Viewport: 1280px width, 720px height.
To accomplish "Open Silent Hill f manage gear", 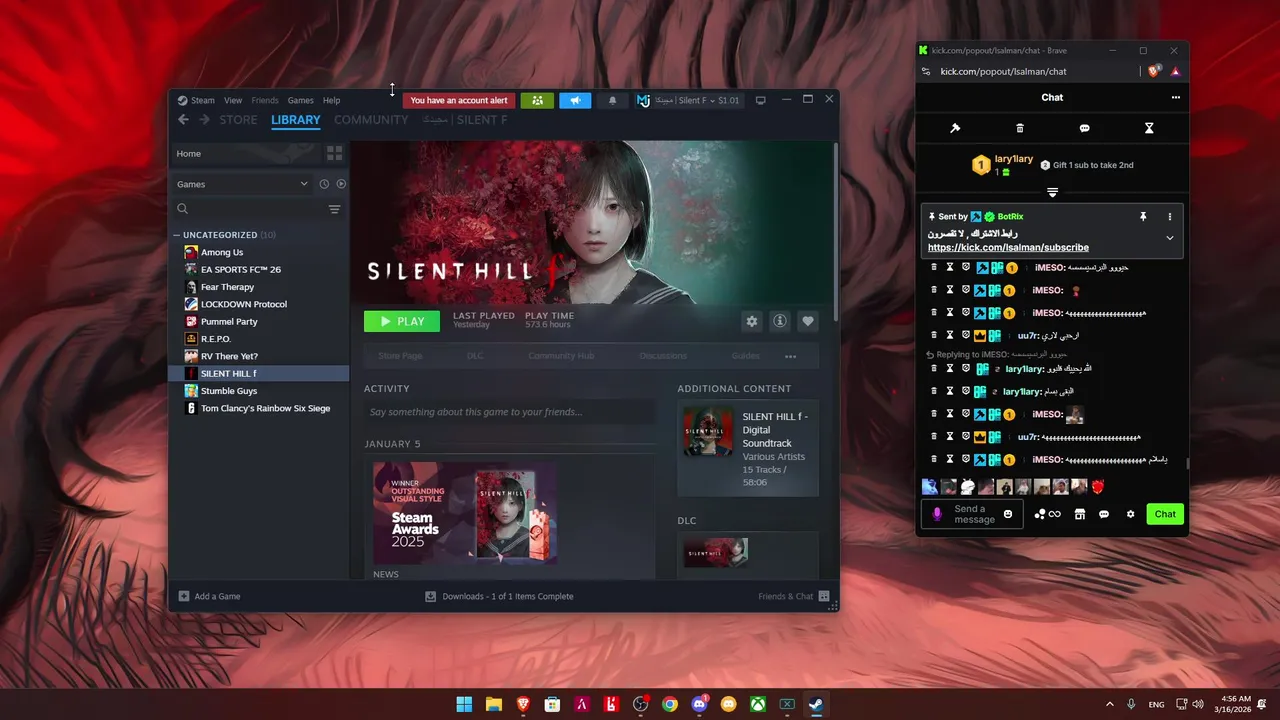I will coord(752,321).
